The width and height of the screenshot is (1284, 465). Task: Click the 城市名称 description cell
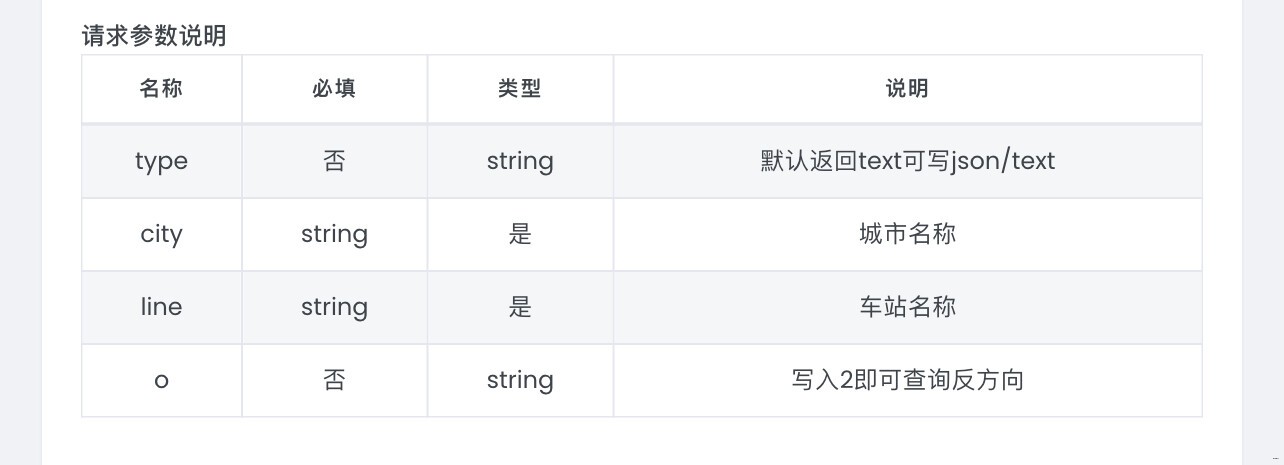(907, 234)
